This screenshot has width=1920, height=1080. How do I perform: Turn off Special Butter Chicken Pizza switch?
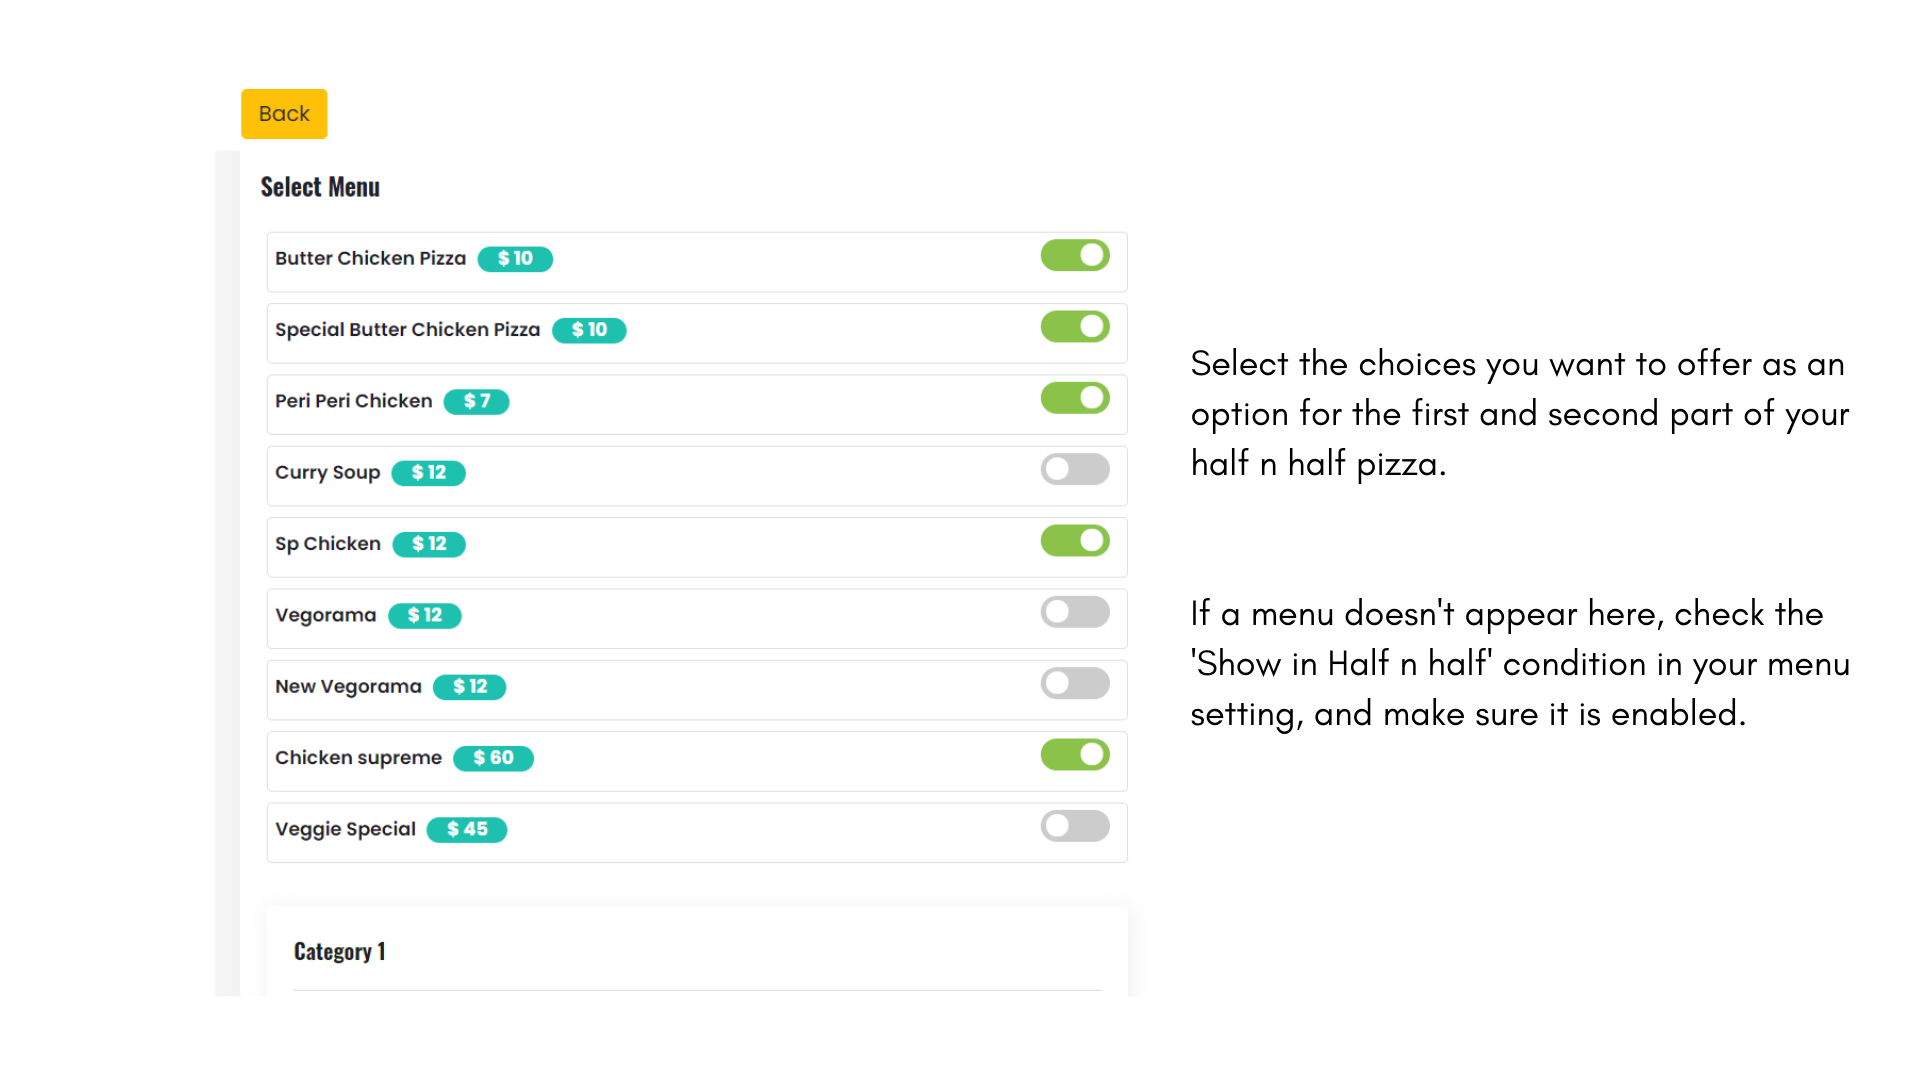[1075, 327]
